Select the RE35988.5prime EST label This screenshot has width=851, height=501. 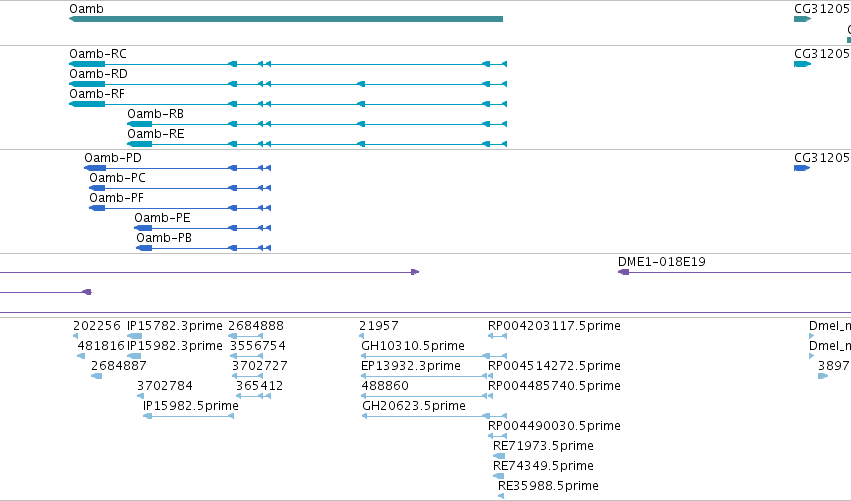[548, 486]
